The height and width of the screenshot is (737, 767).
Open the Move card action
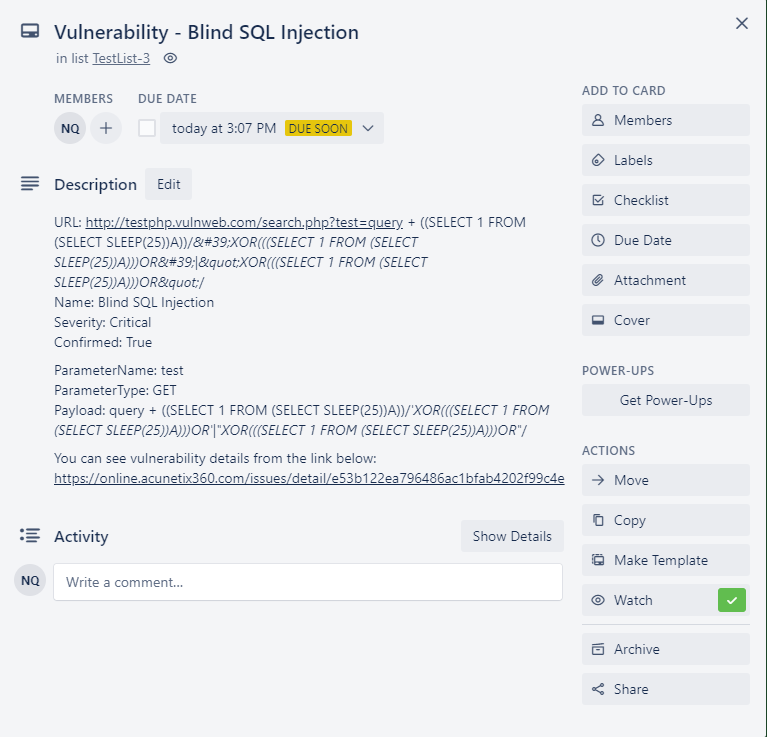[x=665, y=480]
